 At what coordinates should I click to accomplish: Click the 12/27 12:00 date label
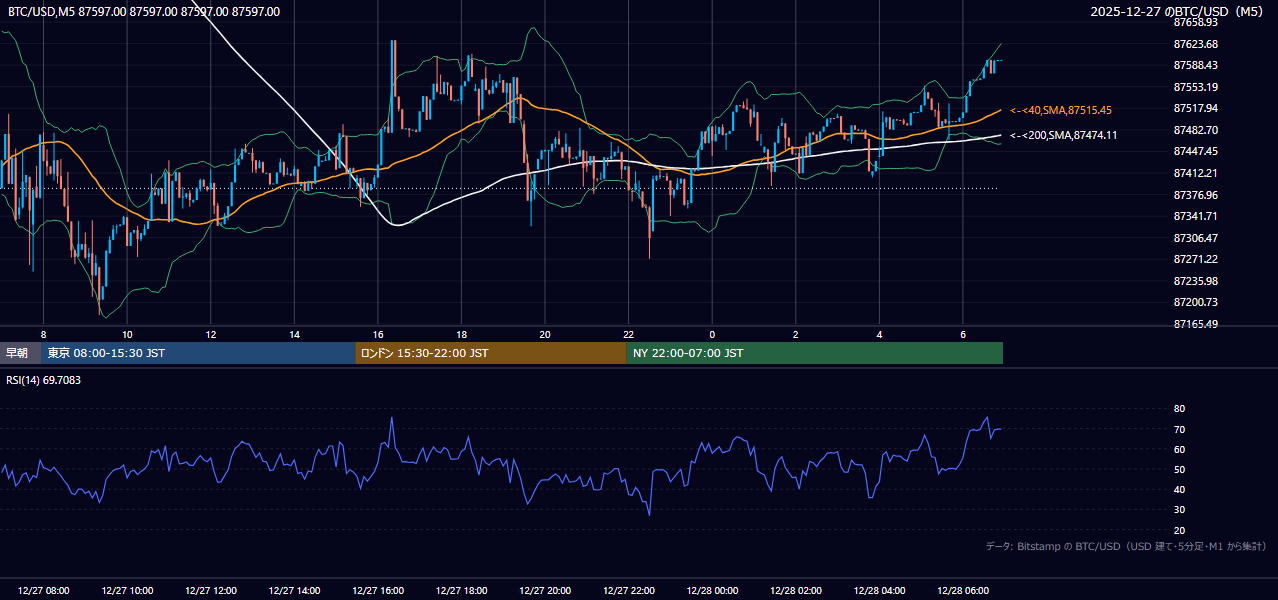pos(211,591)
